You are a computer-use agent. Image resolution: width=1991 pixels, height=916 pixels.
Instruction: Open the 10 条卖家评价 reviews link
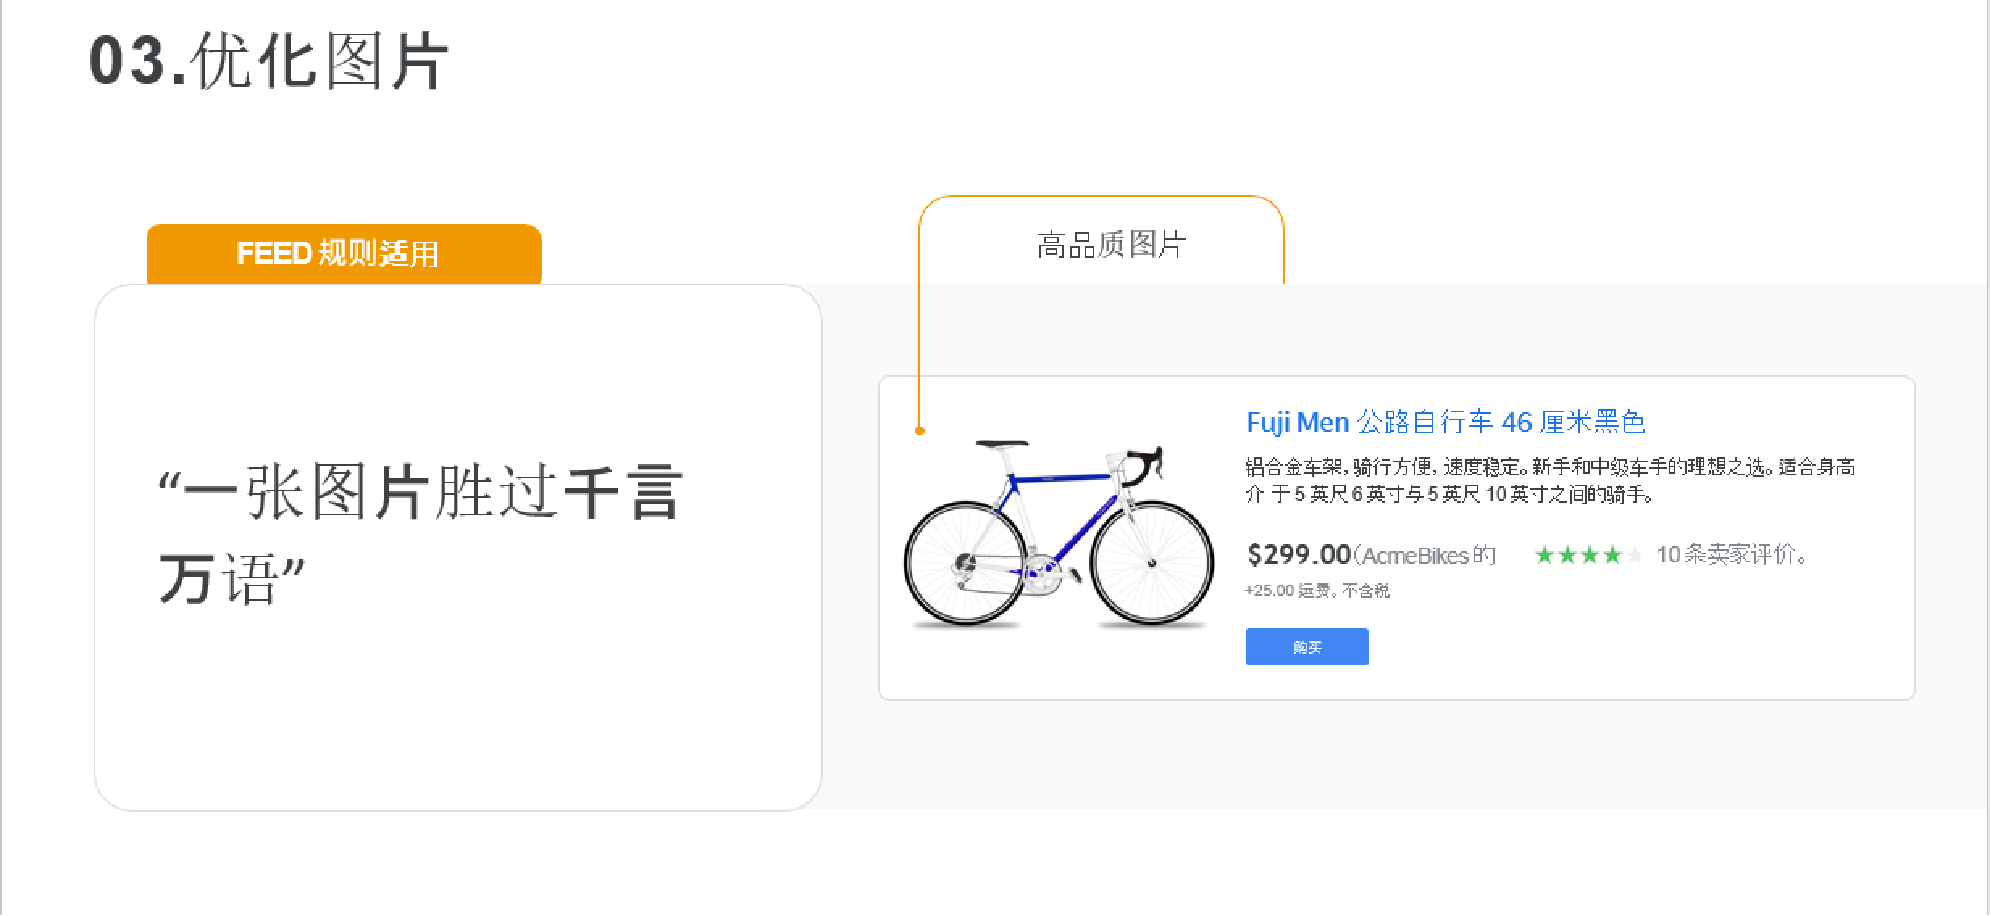click(x=1731, y=555)
